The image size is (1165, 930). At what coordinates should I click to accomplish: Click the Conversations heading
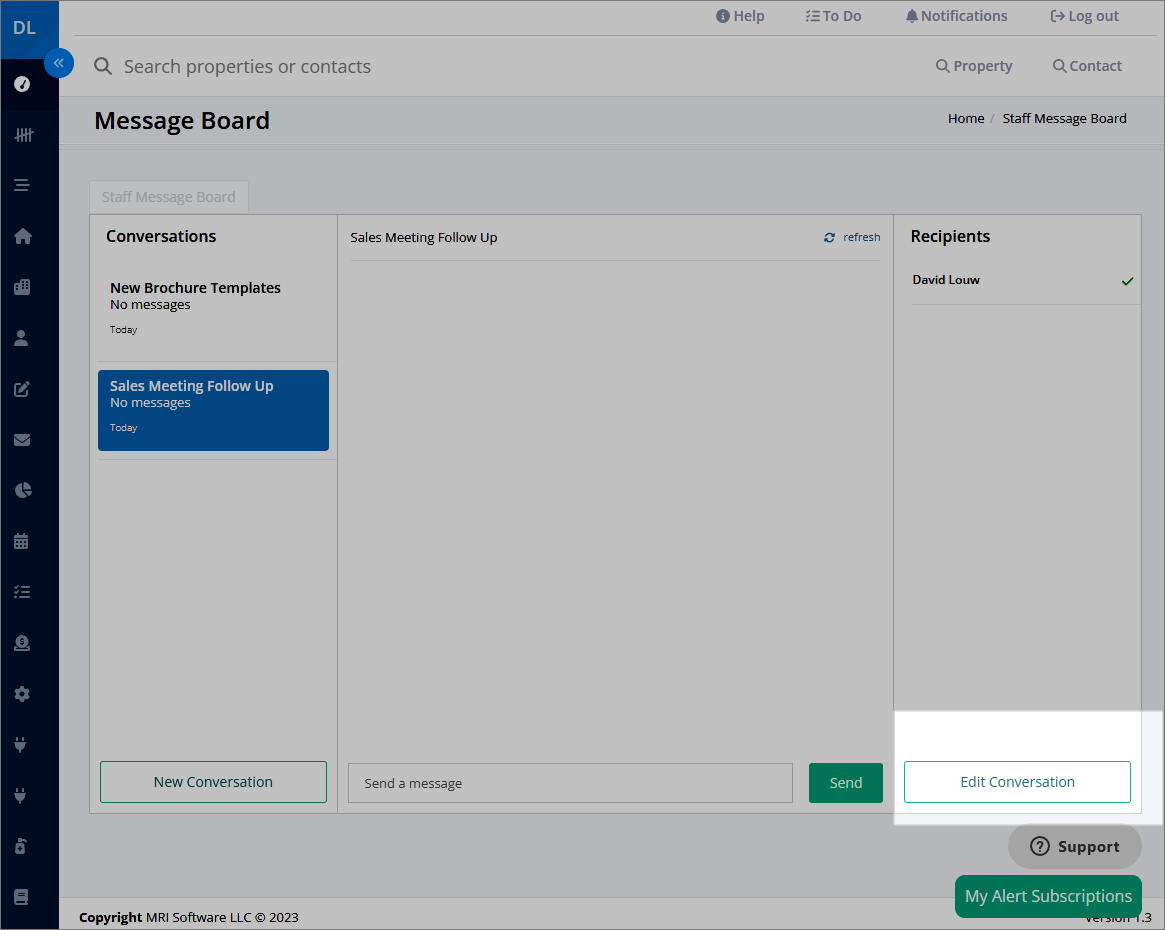(x=161, y=236)
